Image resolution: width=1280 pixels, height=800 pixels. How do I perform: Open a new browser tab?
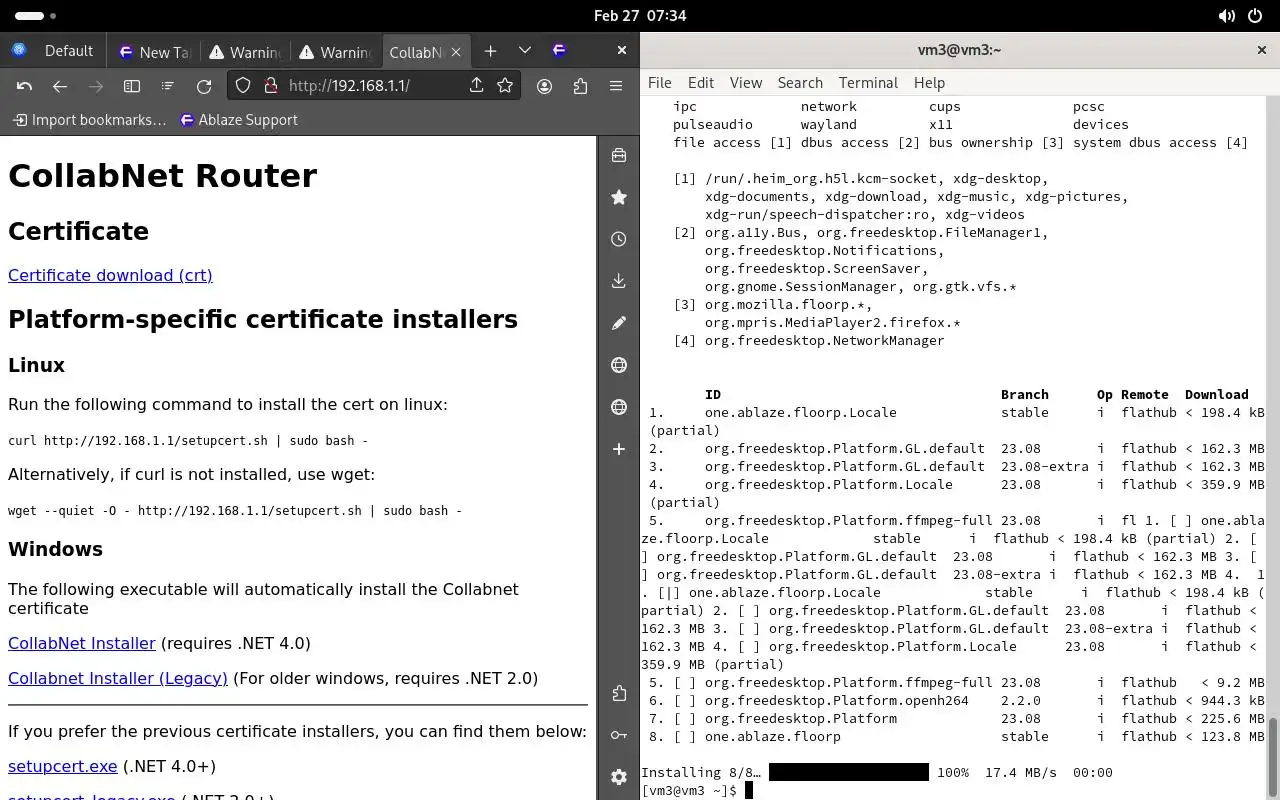[x=490, y=51]
